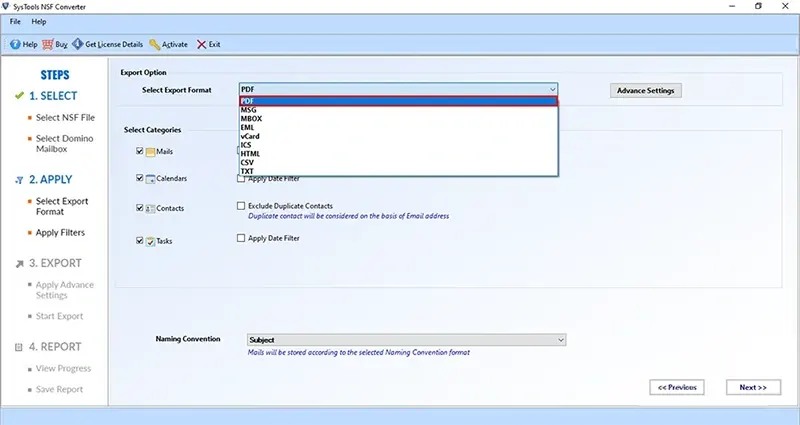Choose ICS from export format list
The image size is (800, 425).
coord(398,145)
